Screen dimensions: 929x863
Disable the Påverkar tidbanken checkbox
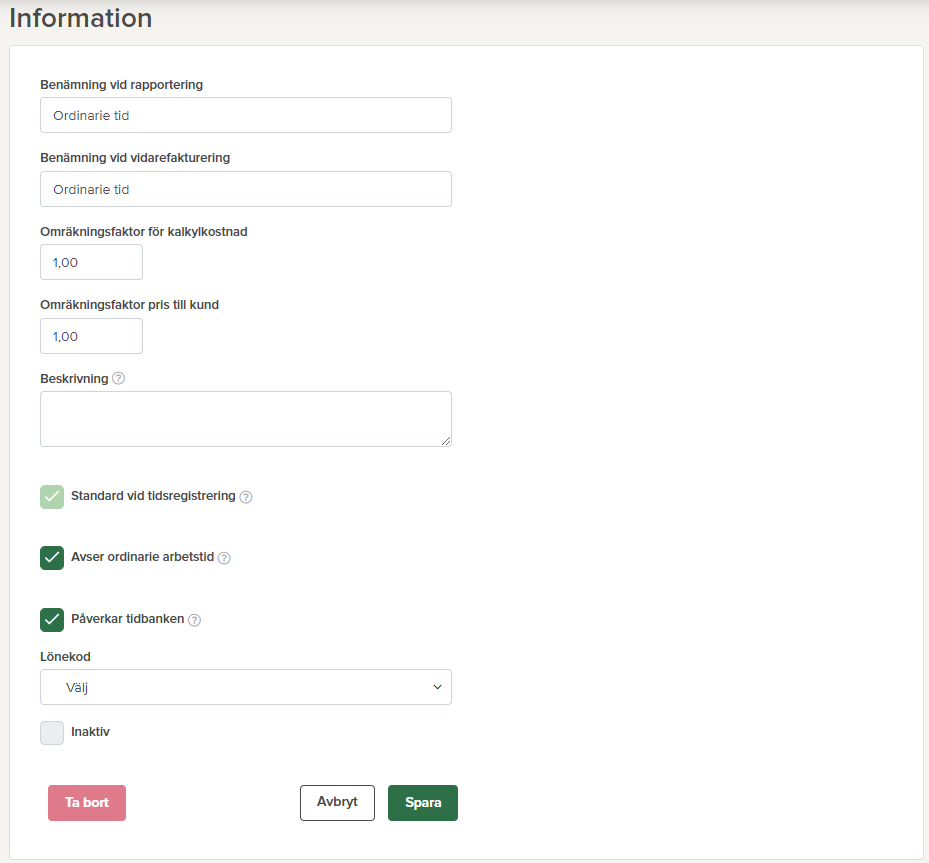click(x=52, y=620)
